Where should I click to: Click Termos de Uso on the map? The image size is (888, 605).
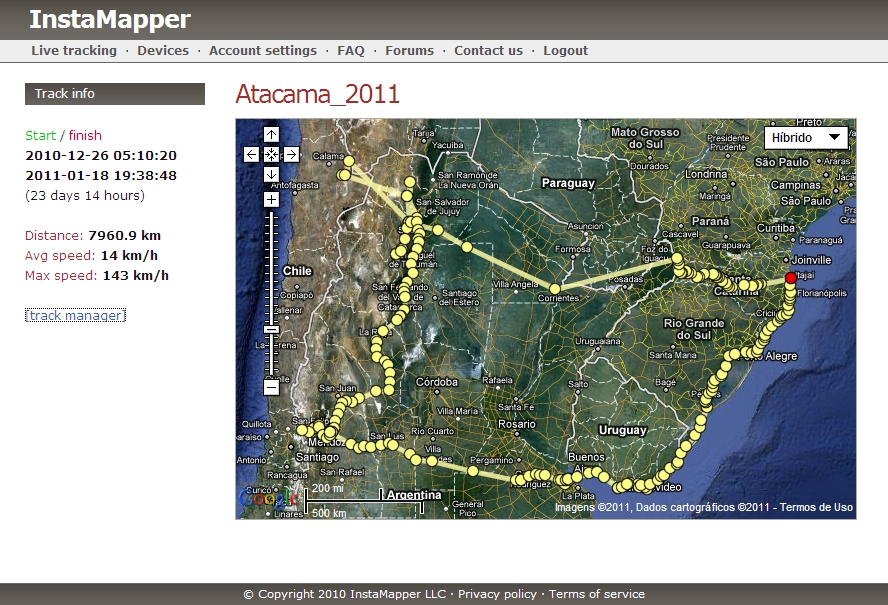point(816,508)
